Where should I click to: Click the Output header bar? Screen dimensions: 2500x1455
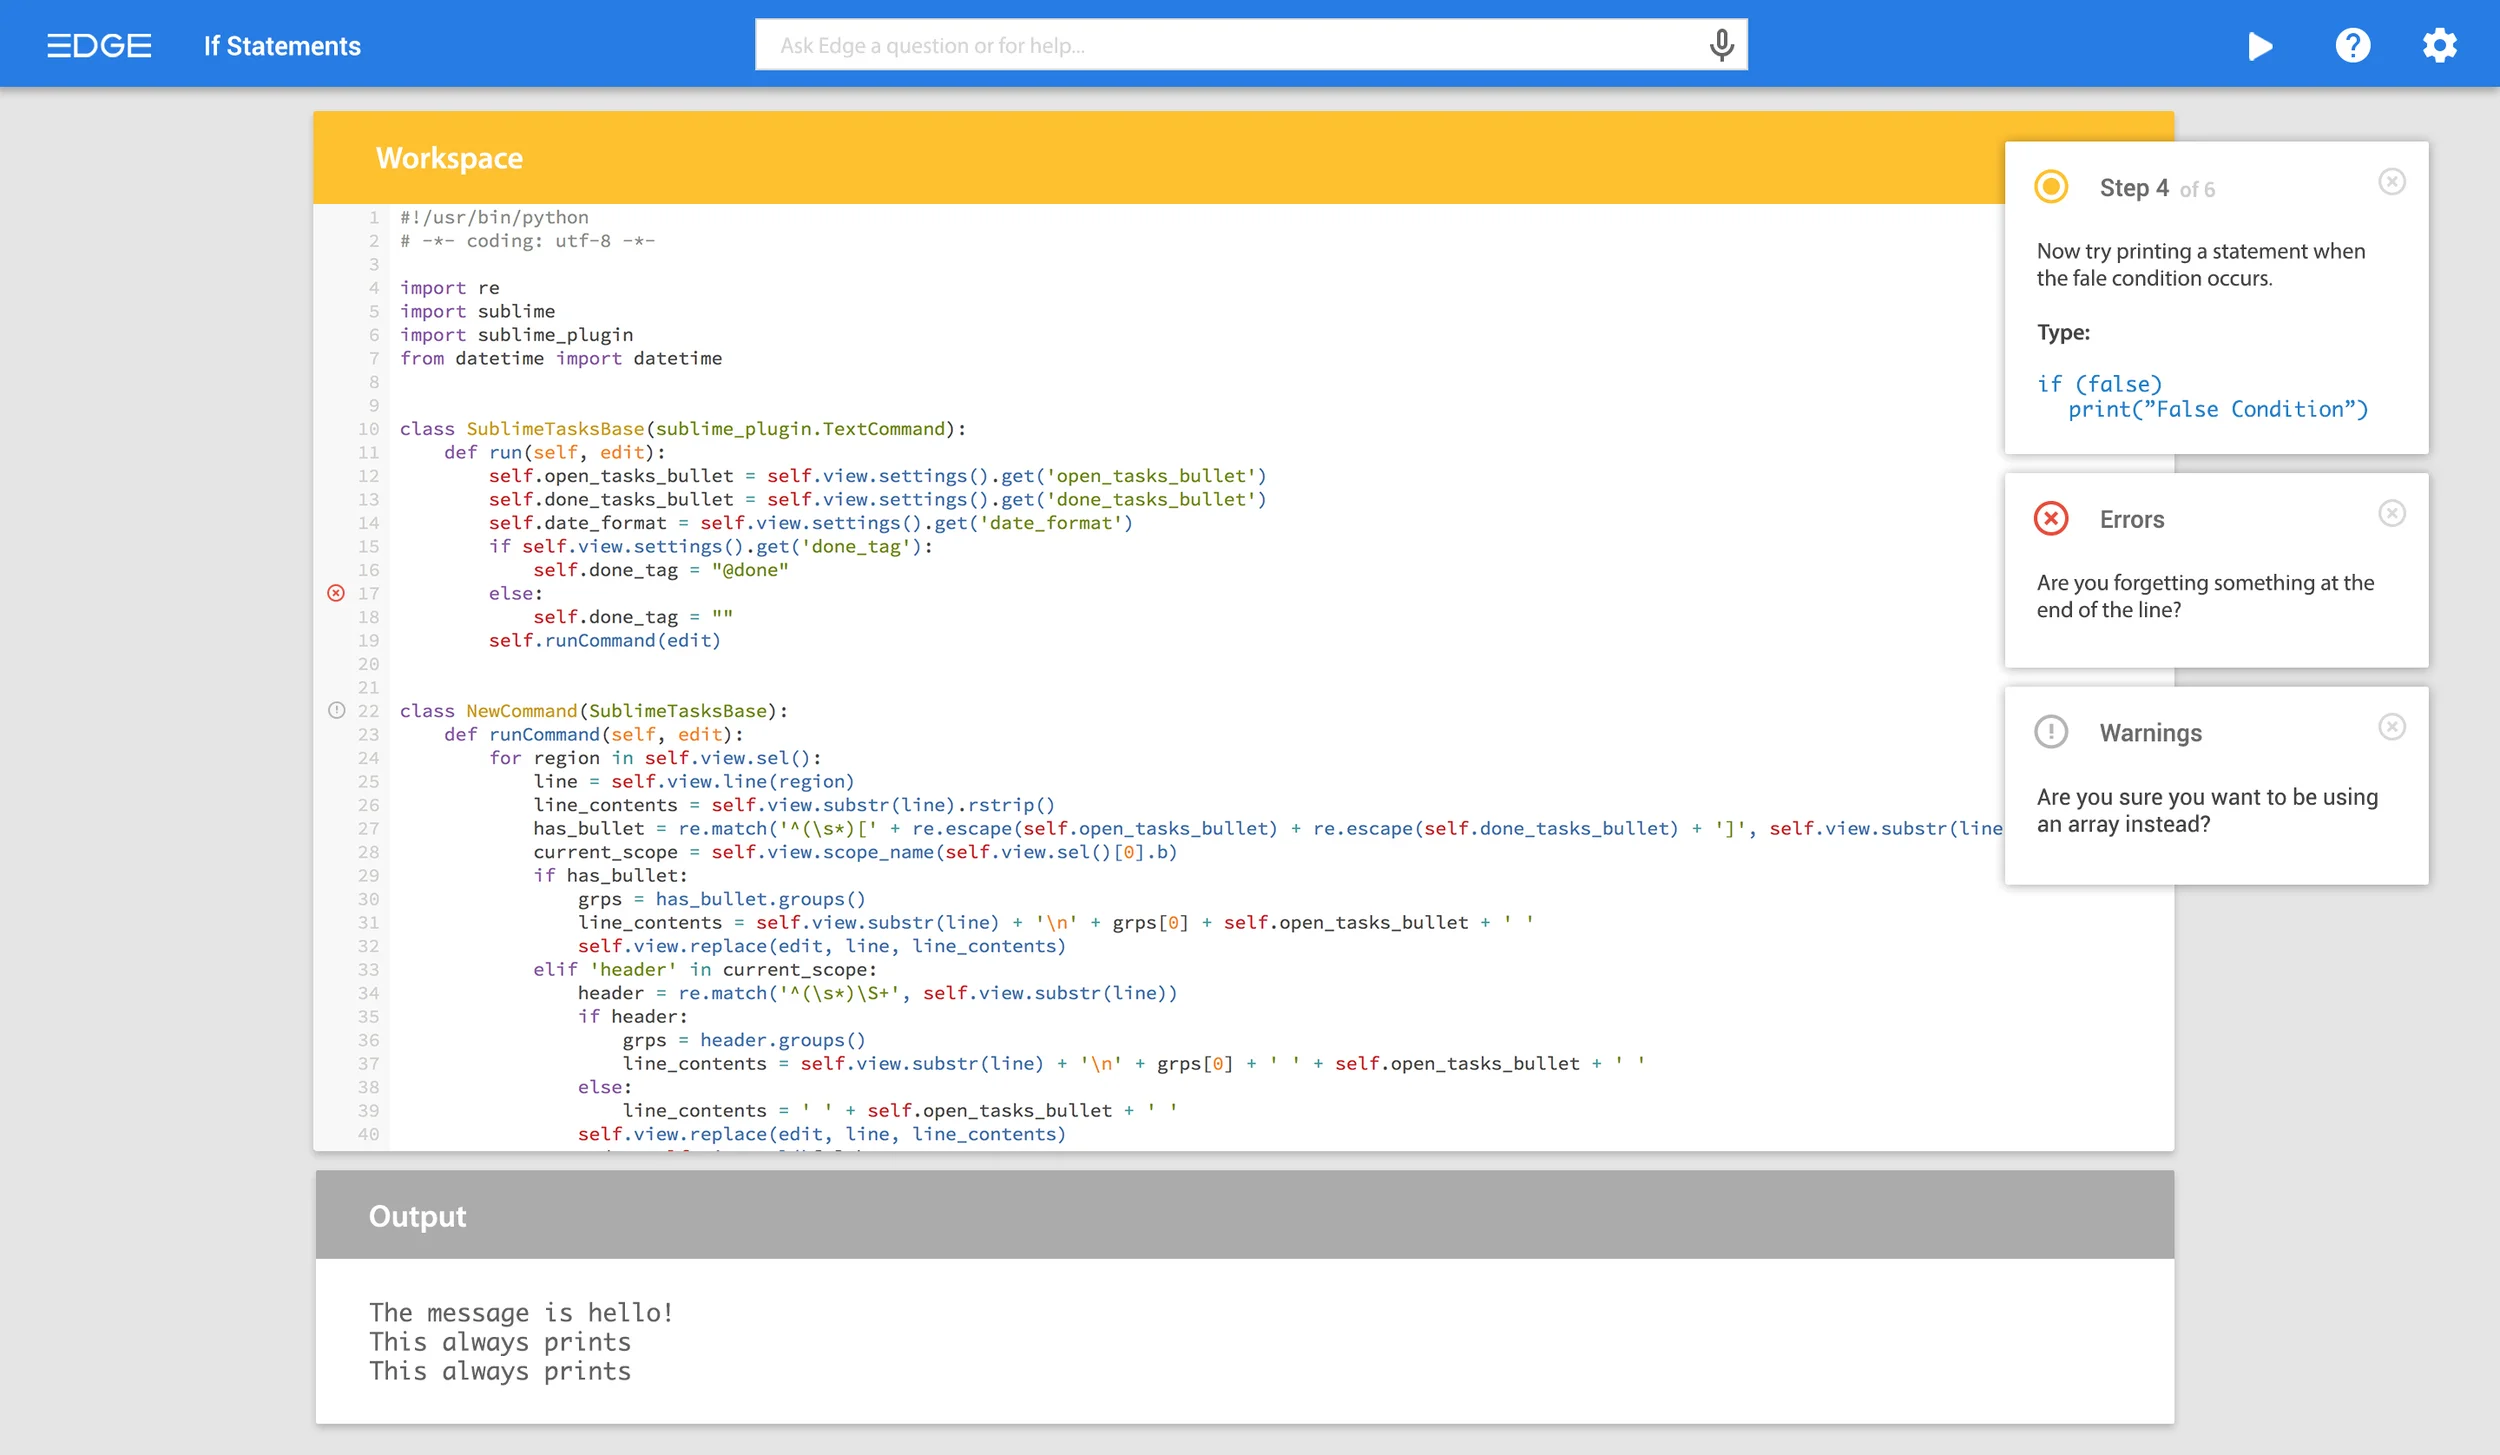1244,1215
